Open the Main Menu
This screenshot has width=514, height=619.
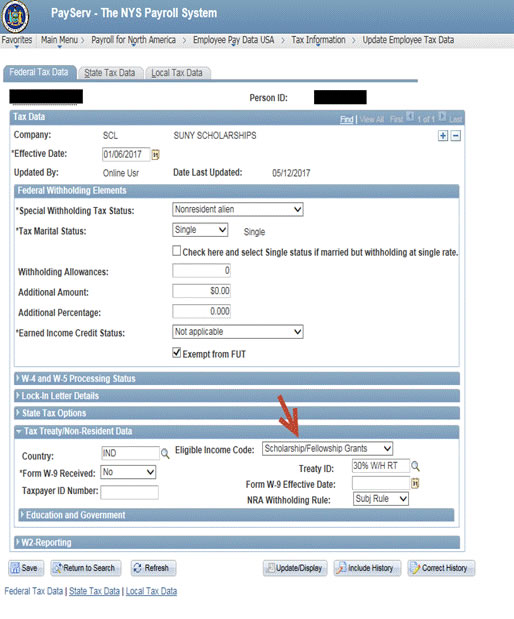(x=60, y=40)
